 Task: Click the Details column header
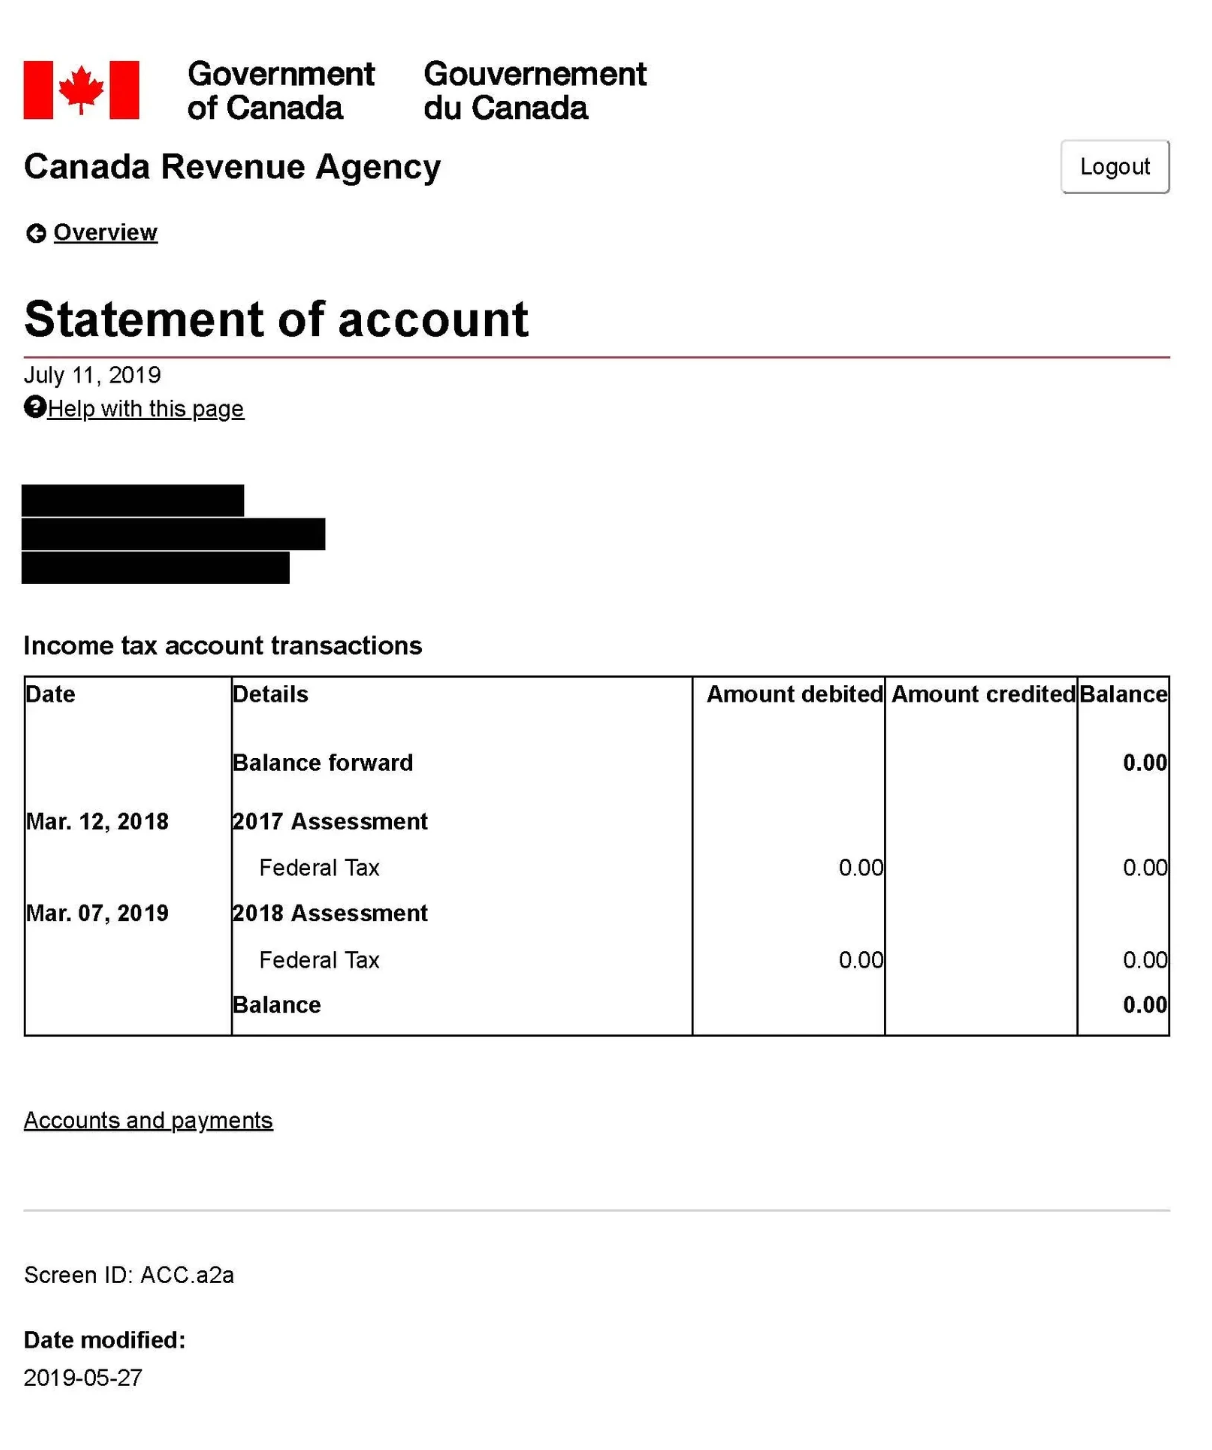point(269,694)
